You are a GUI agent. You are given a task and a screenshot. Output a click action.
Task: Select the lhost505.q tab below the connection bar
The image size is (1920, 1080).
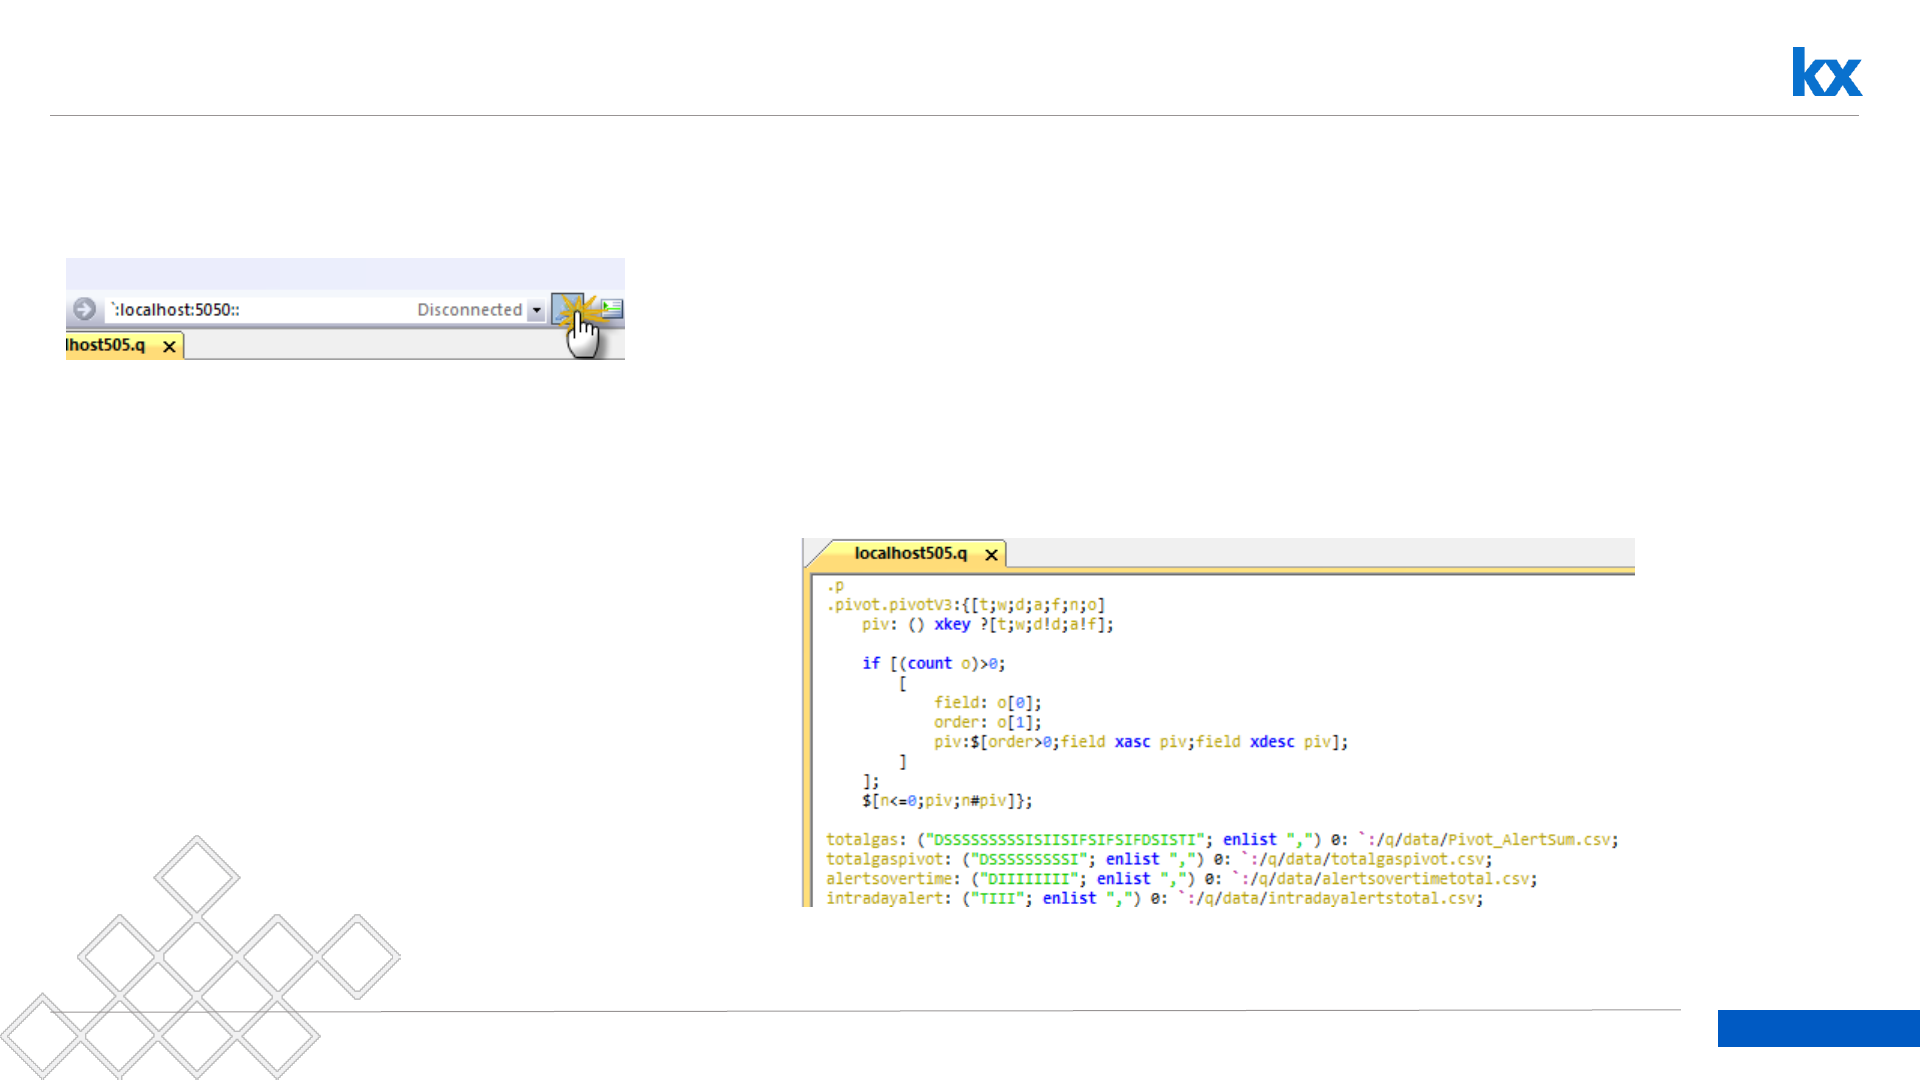pos(106,345)
